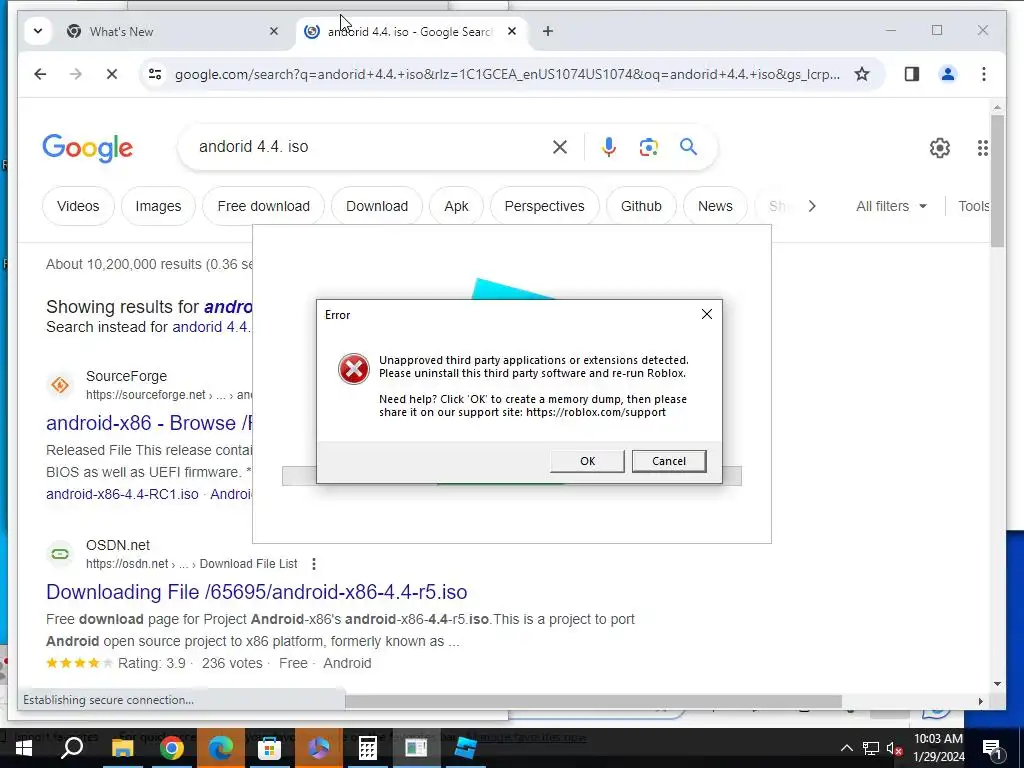Screen dimensions: 1024x768
Task: Stop page loading with the X button
Action: [x=112, y=74]
